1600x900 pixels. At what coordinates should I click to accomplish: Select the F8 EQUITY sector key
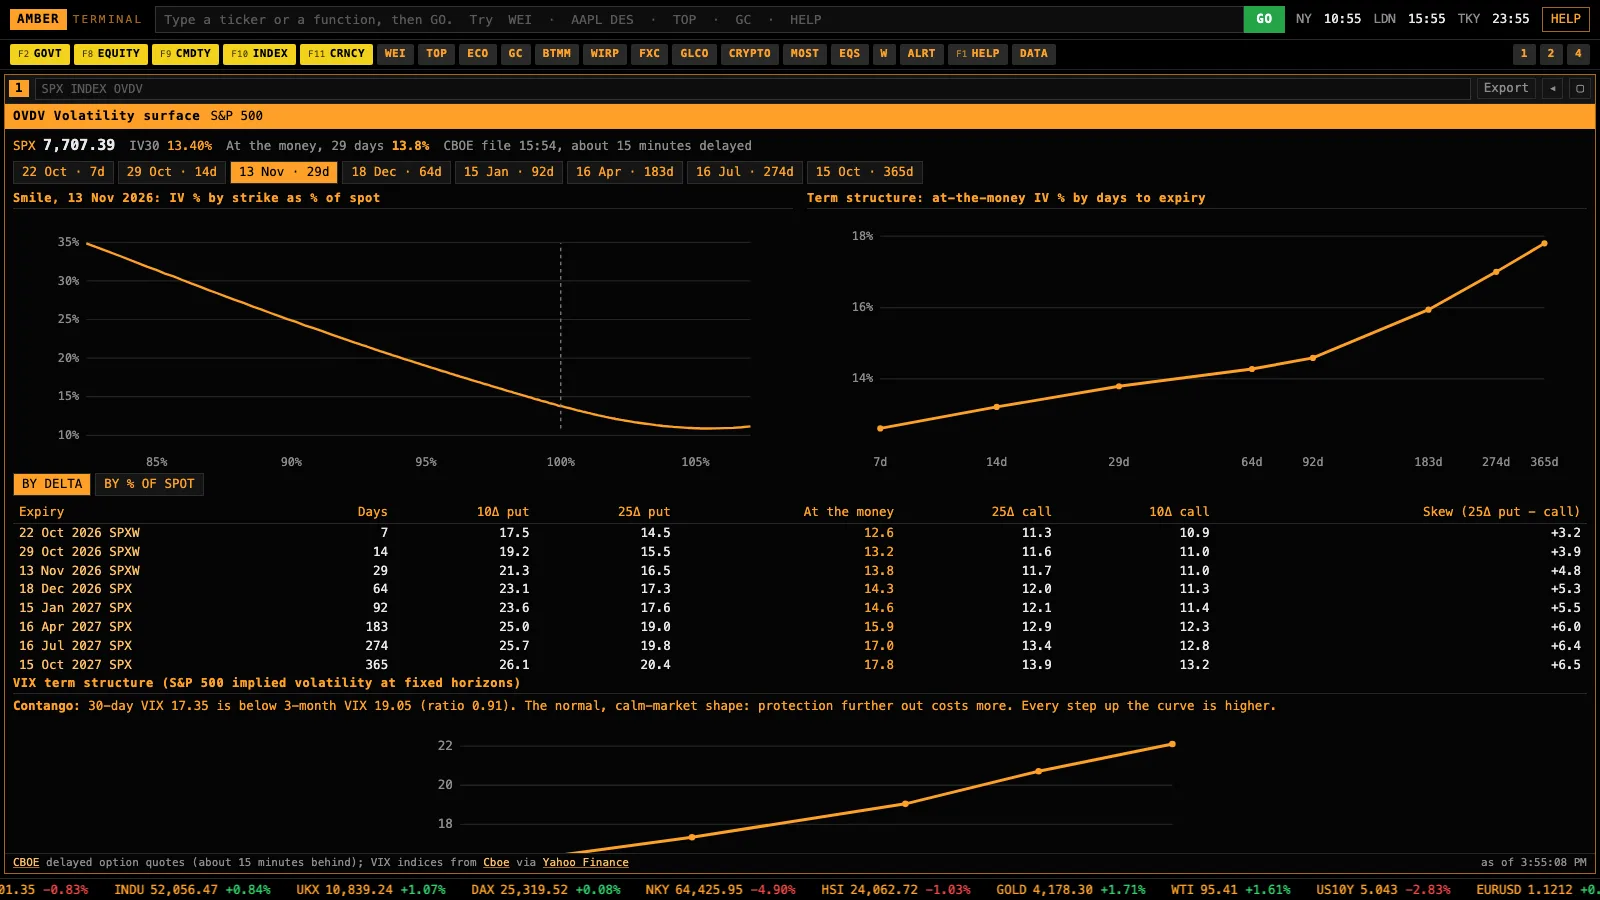(x=111, y=54)
